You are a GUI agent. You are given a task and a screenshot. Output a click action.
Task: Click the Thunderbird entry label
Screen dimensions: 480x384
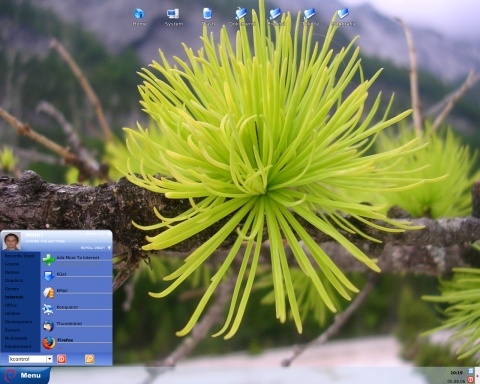coord(69,324)
